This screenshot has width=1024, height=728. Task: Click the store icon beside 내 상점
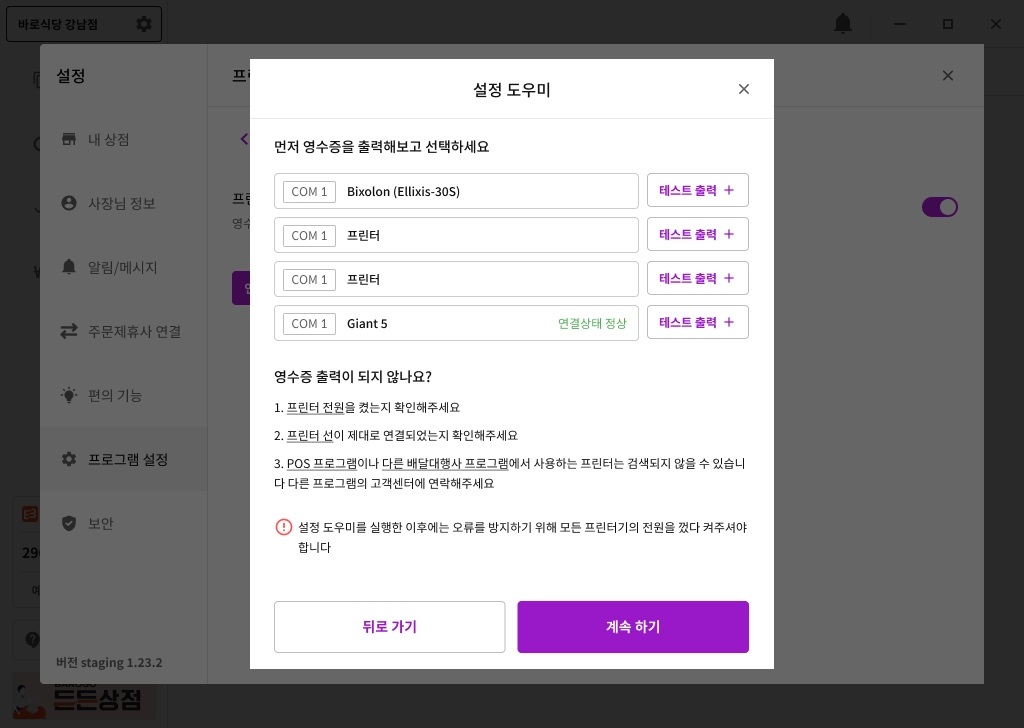pyautogui.click(x=69, y=139)
